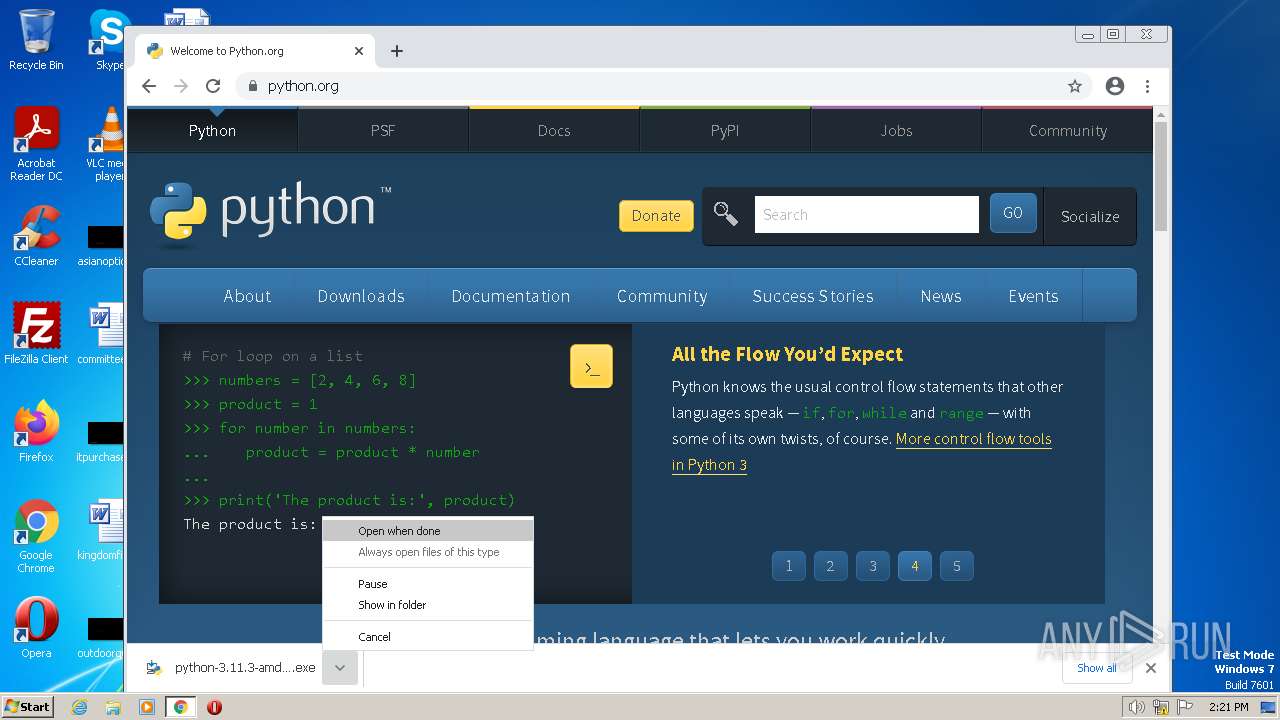Open the Chrome profile avatar
The height and width of the screenshot is (720, 1280).
[1115, 86]
